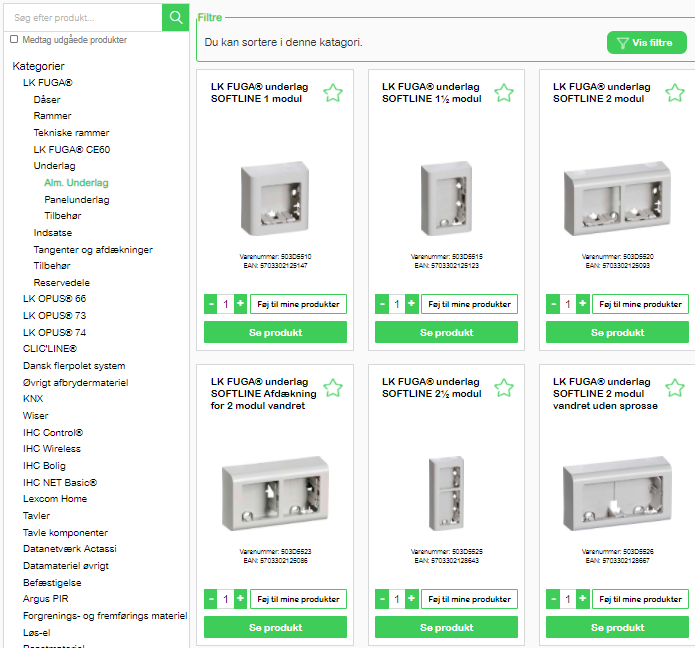The image size is (695, 648).
Task: Decrease quantity for SOFTLINE 1½ modul
Action: 382,304
